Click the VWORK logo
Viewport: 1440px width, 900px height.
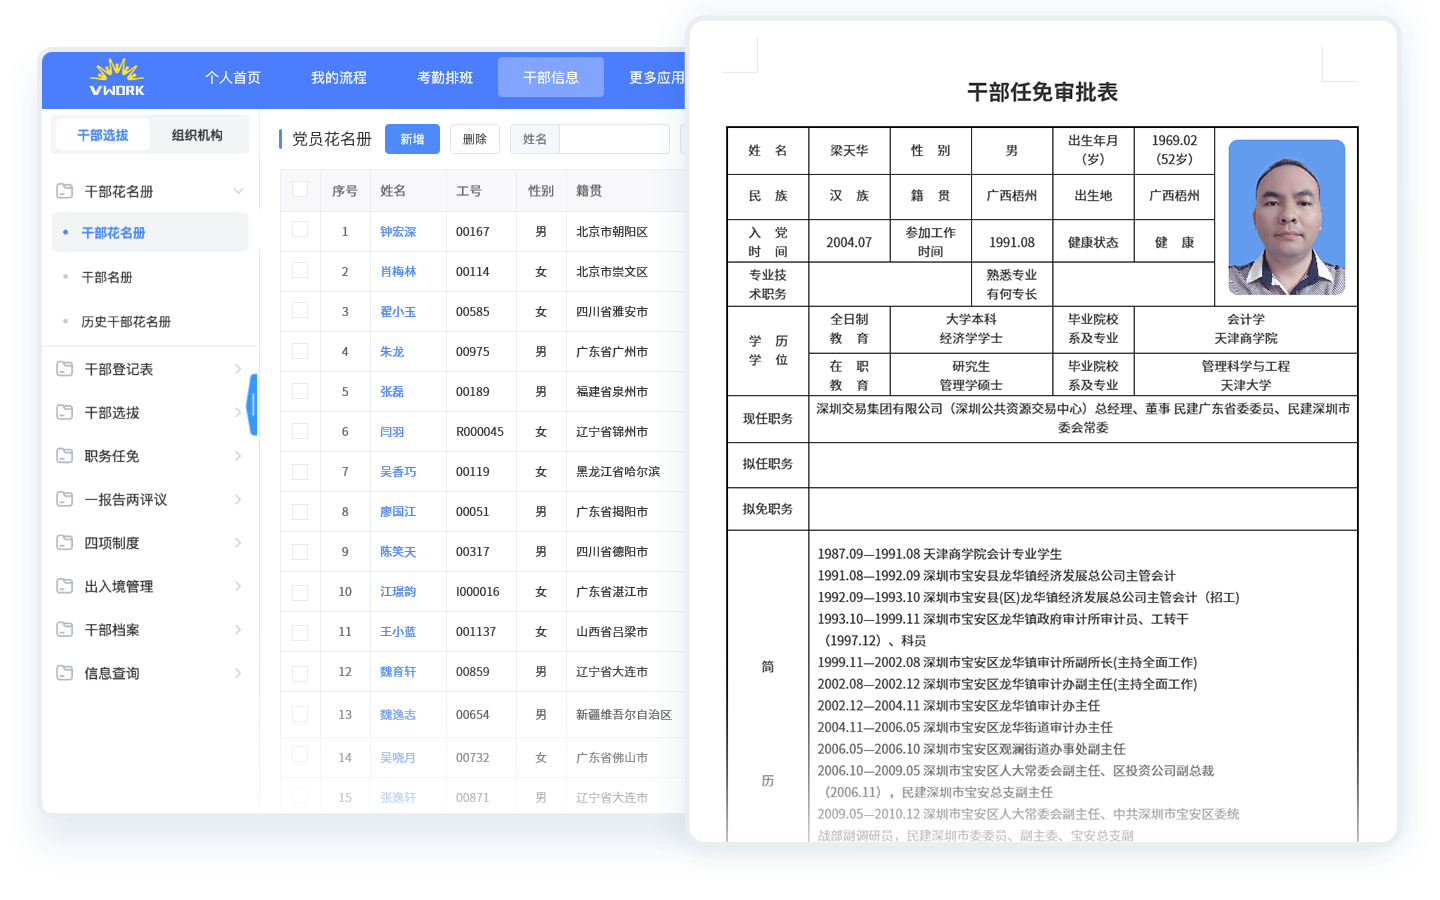pos(117,77)
